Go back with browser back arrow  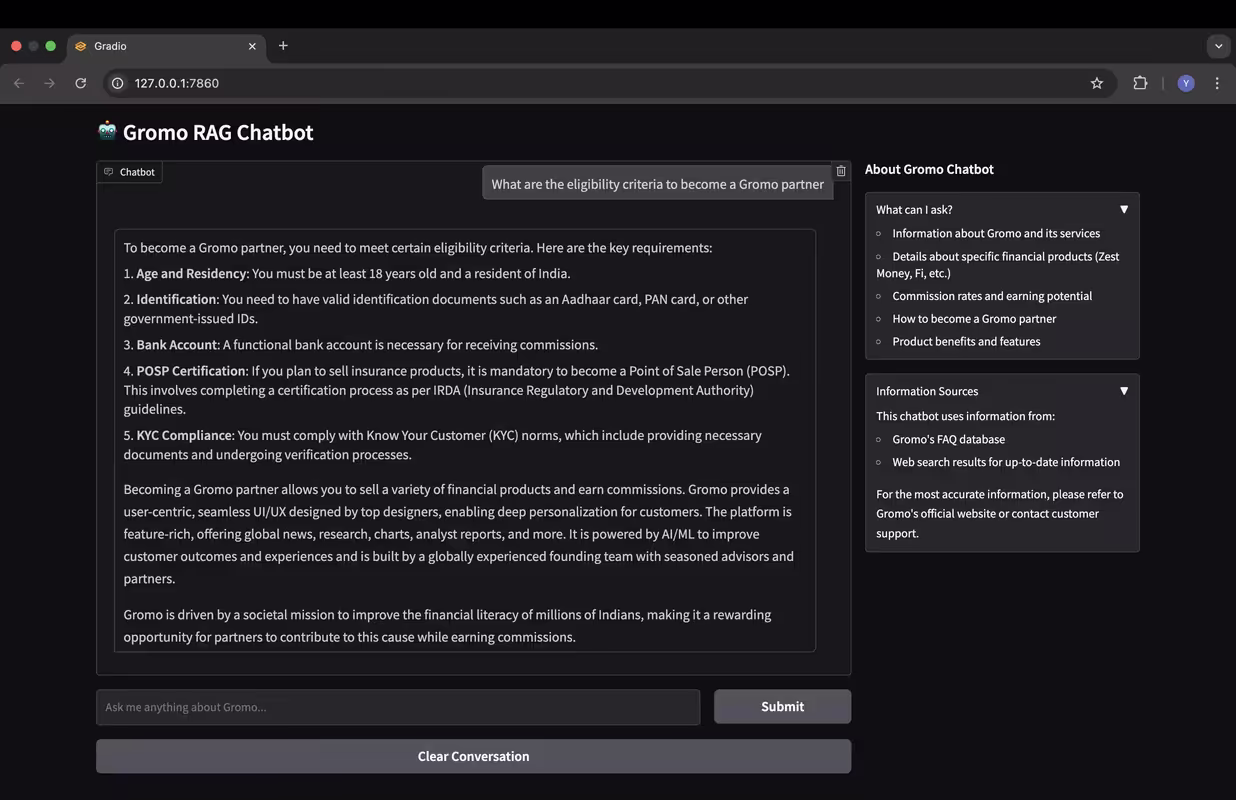19,83
